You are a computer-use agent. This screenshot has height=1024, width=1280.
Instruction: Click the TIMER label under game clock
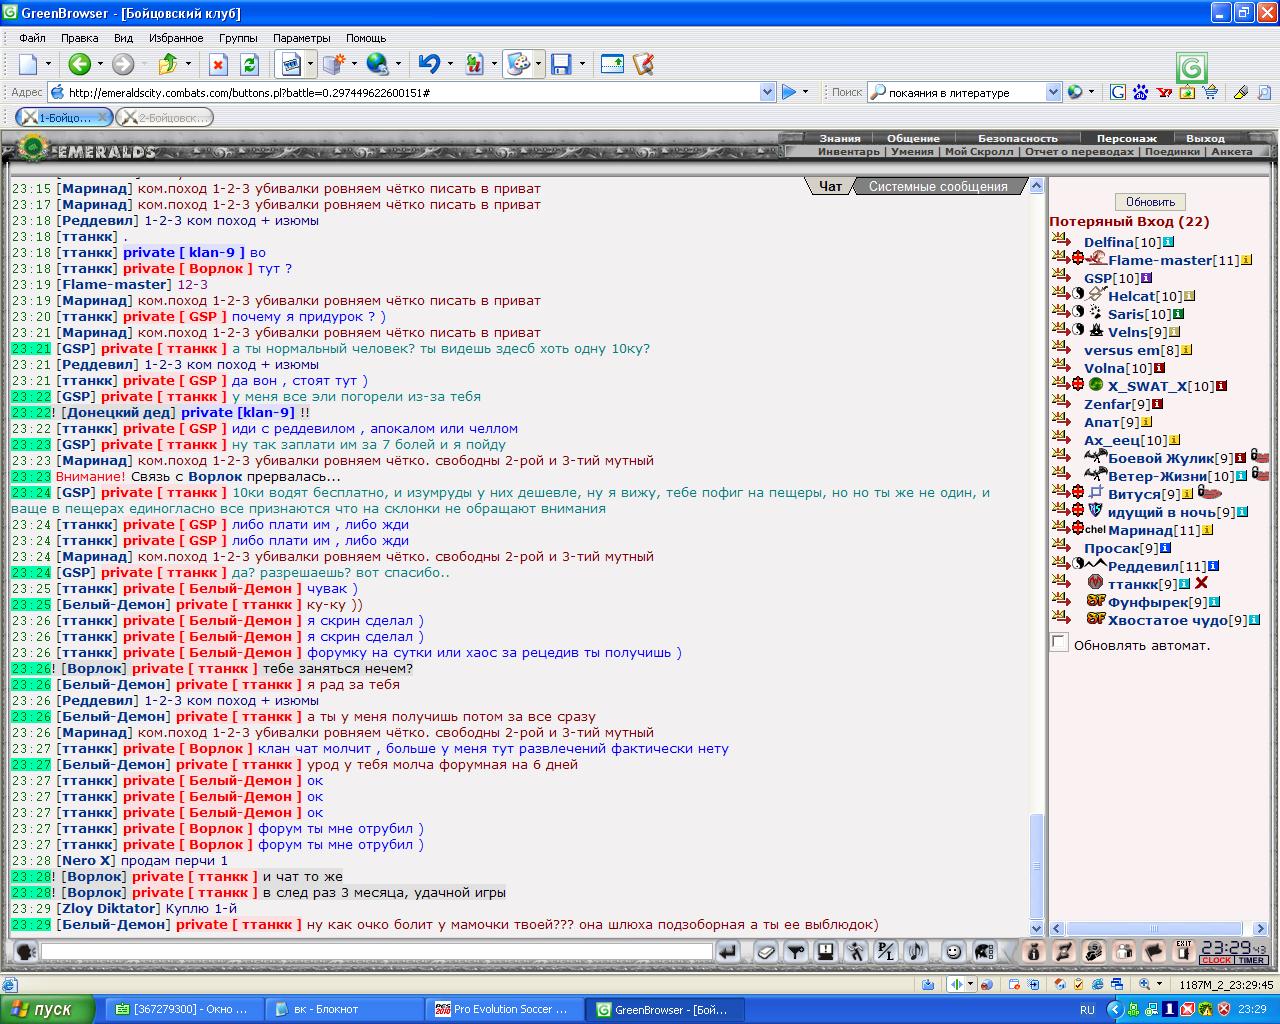pyautogui.click(x=1252, y=960)
